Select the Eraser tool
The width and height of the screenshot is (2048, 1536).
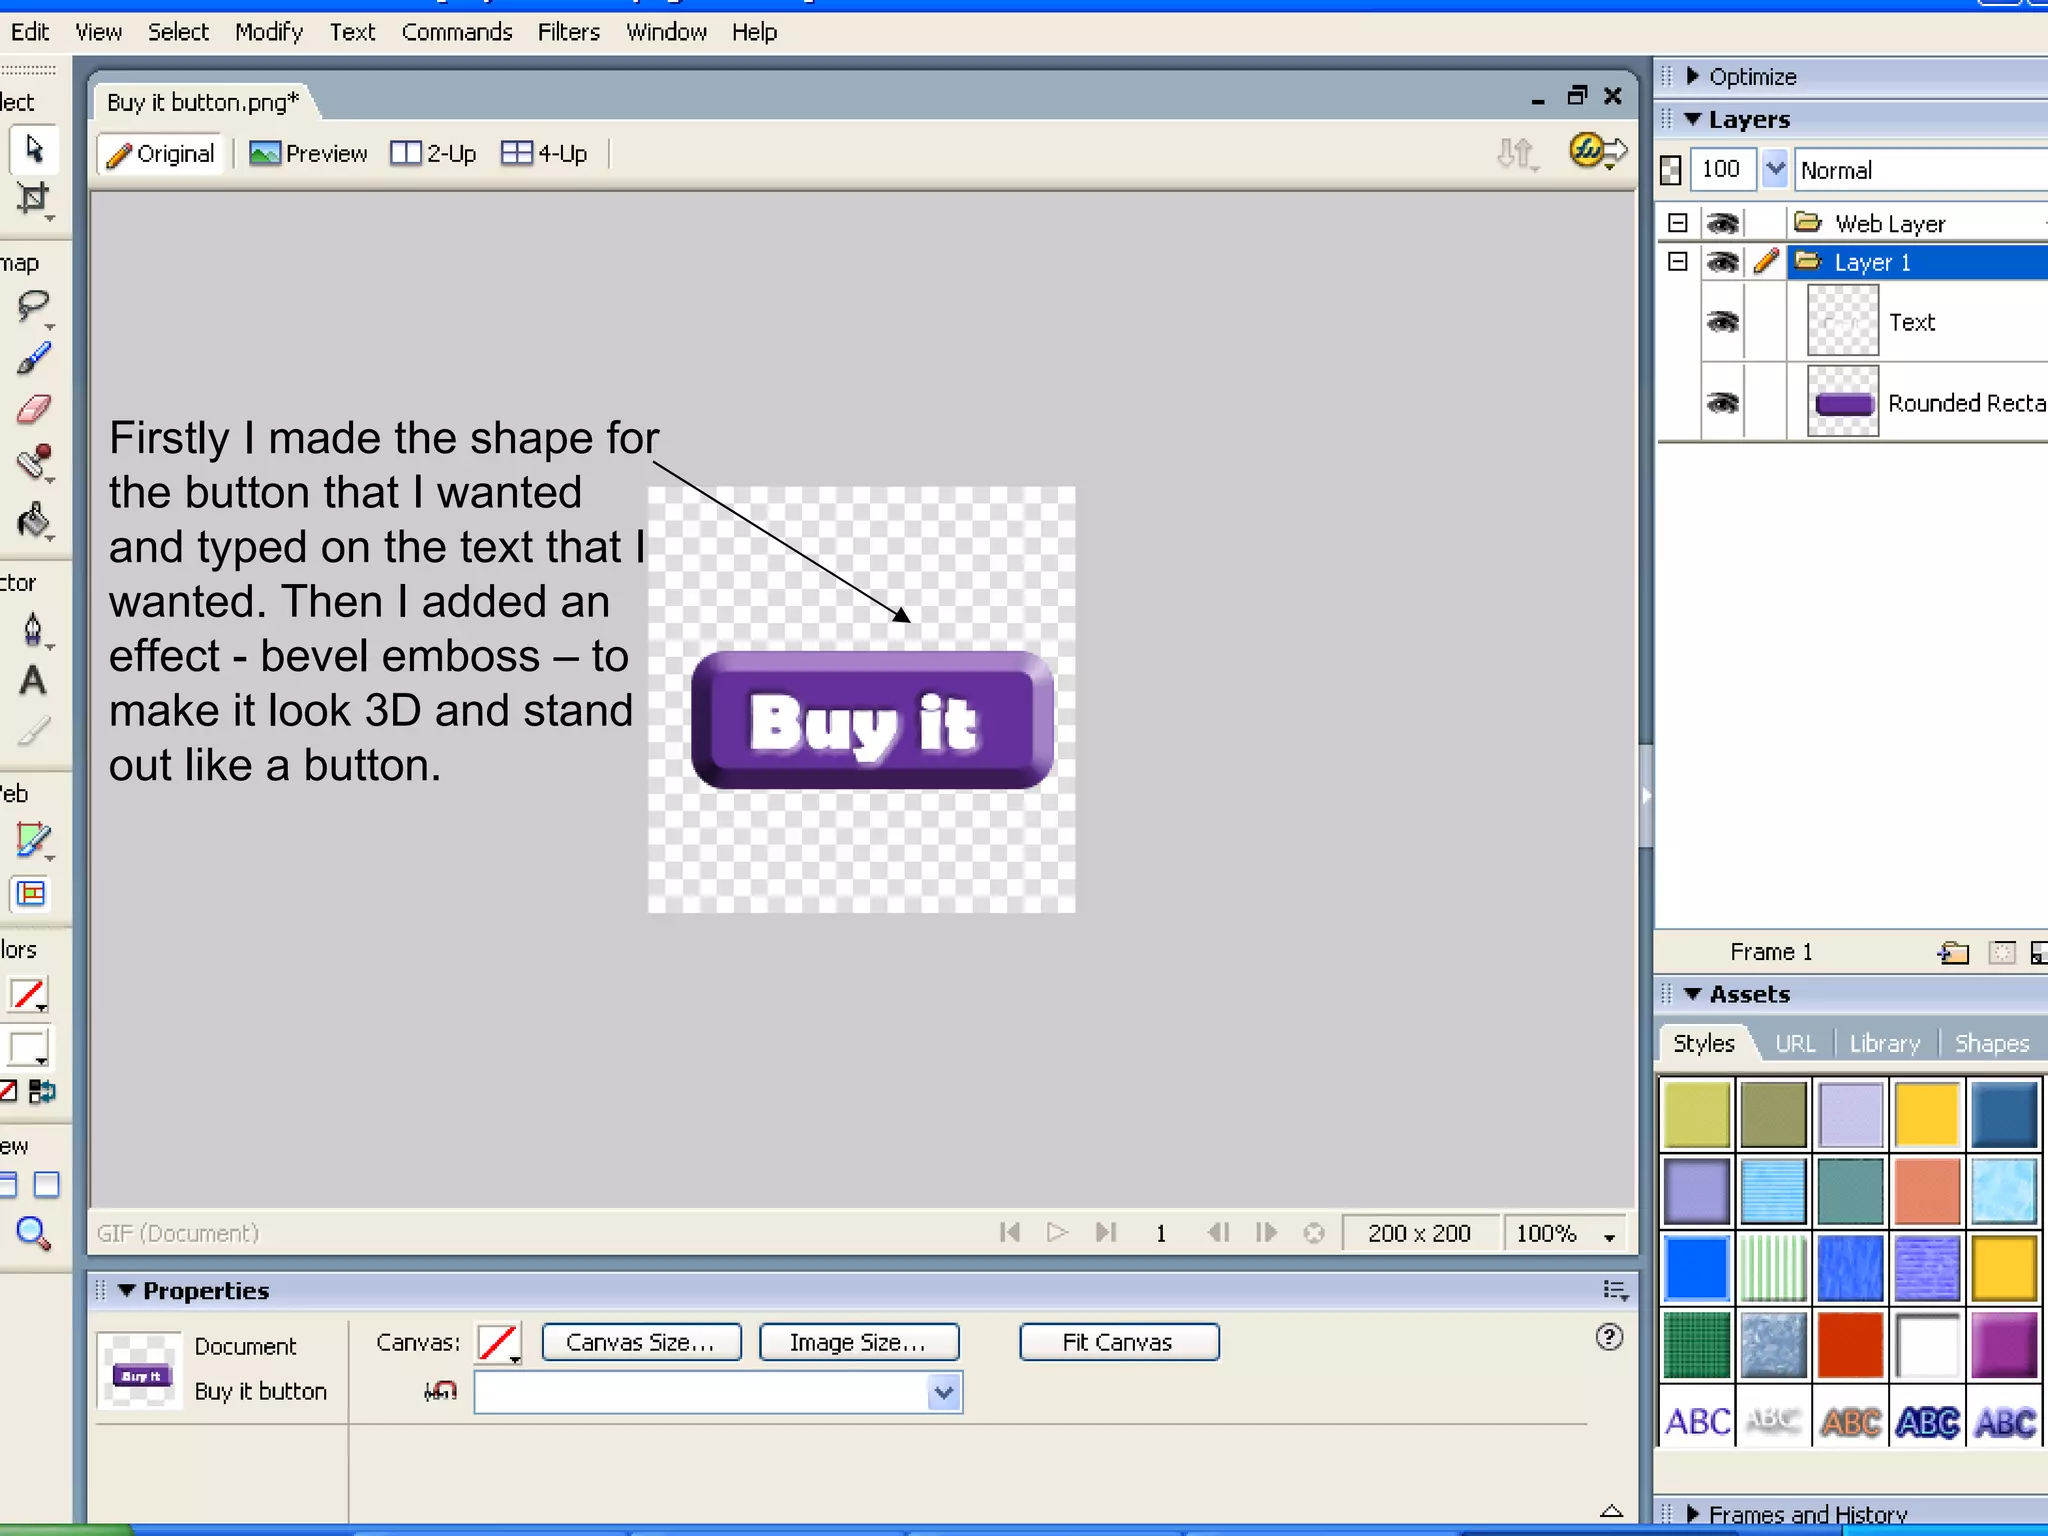pyautogui.click(x=34, y=409)
